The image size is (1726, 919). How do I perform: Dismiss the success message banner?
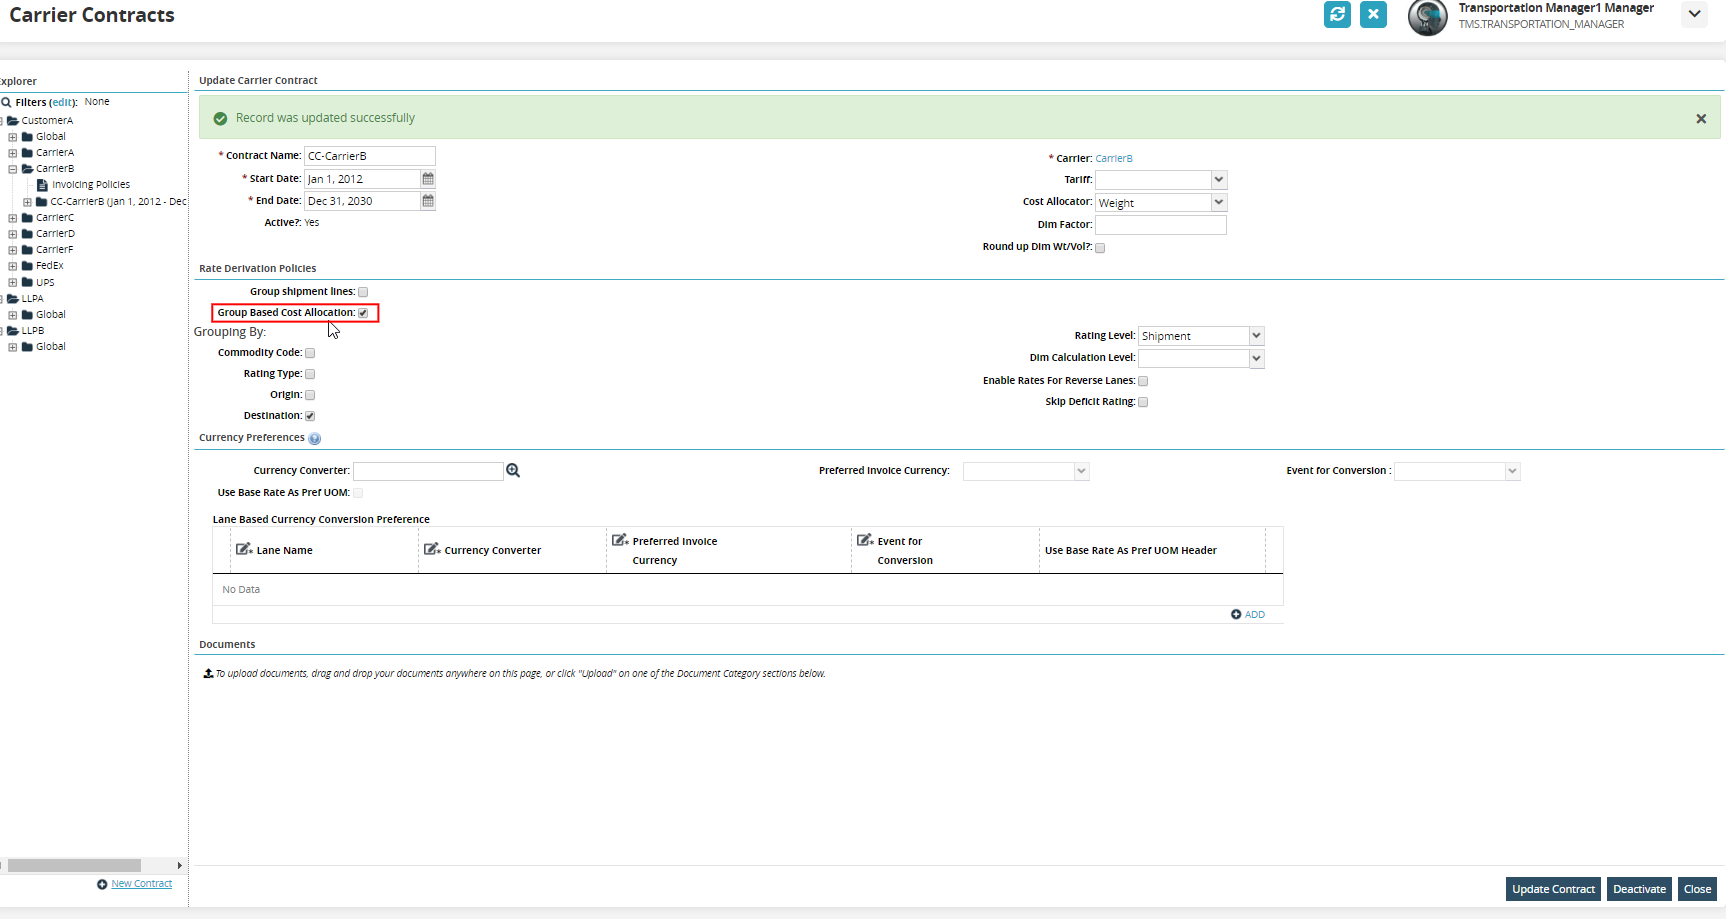[x=1700, y=119]
